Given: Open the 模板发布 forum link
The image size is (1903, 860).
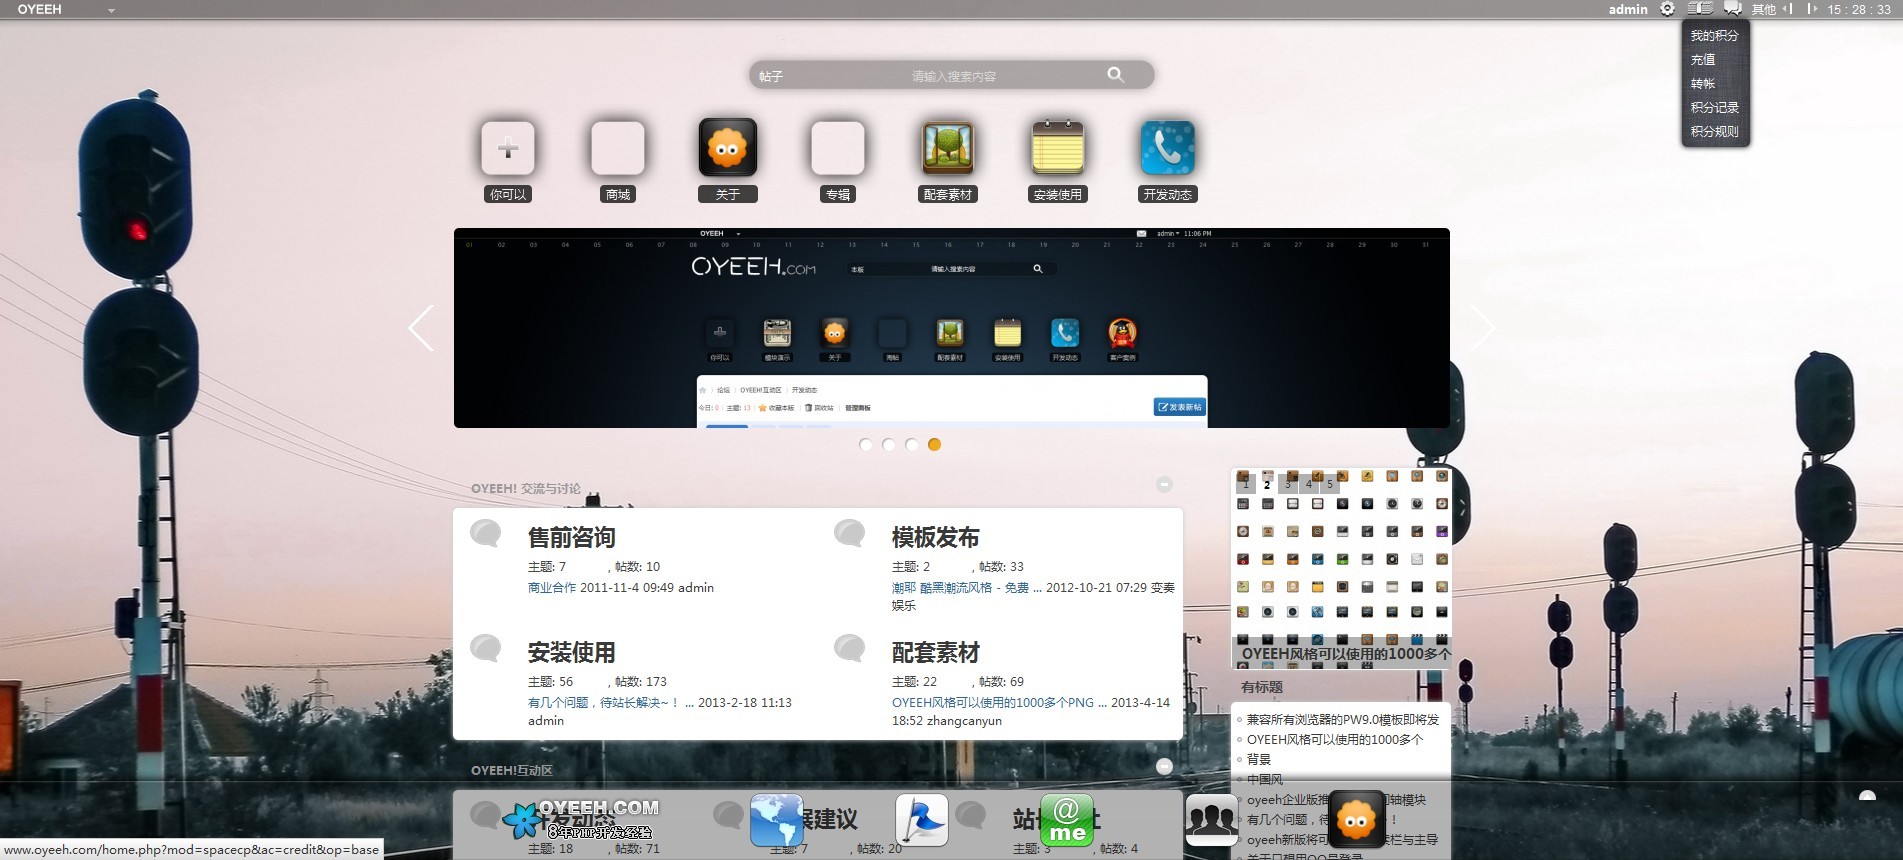Looking at the screenshot, I should click(935, 537).
